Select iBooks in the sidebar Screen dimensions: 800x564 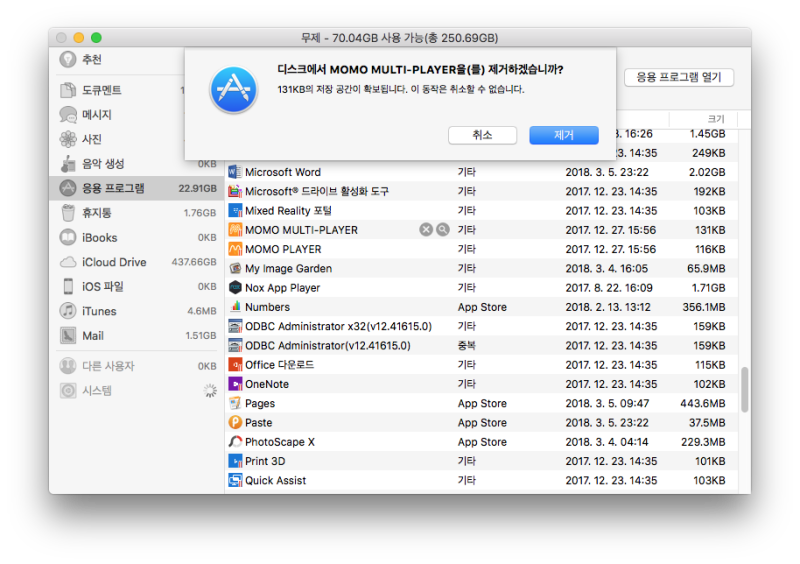(136, 237)
